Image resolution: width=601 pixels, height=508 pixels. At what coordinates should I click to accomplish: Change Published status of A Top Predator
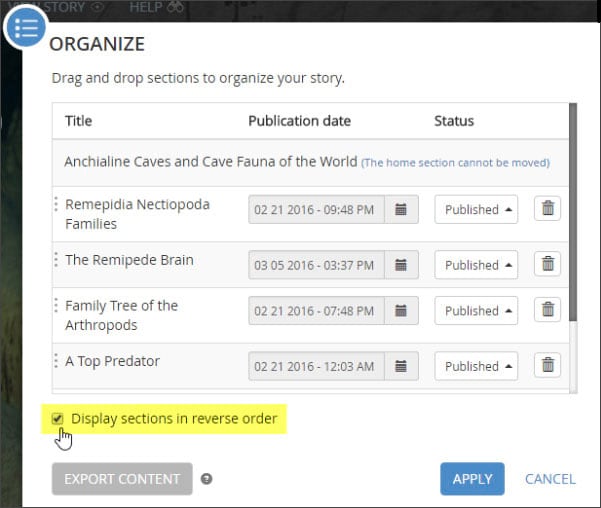pyautogui.click(x=475, y=366)
